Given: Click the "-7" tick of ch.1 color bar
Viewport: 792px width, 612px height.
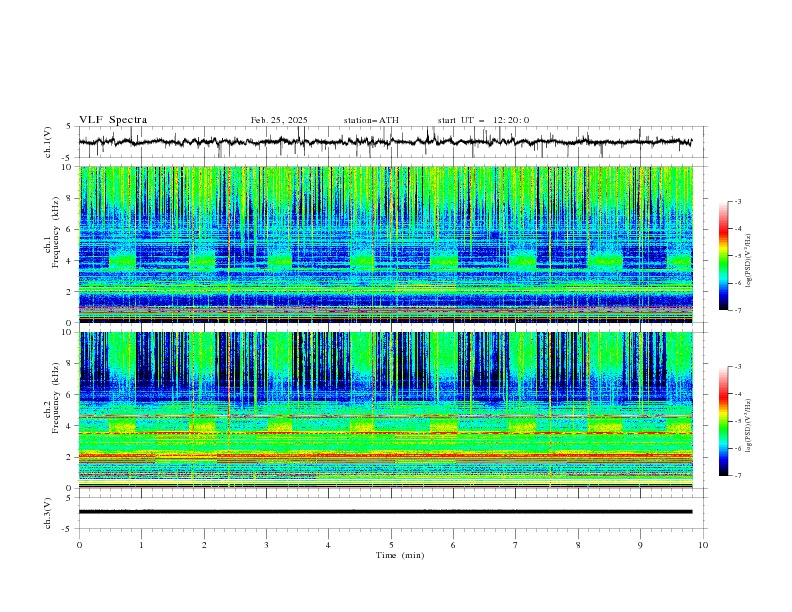Looking at the screenshot, I should (x=737, y=310).
